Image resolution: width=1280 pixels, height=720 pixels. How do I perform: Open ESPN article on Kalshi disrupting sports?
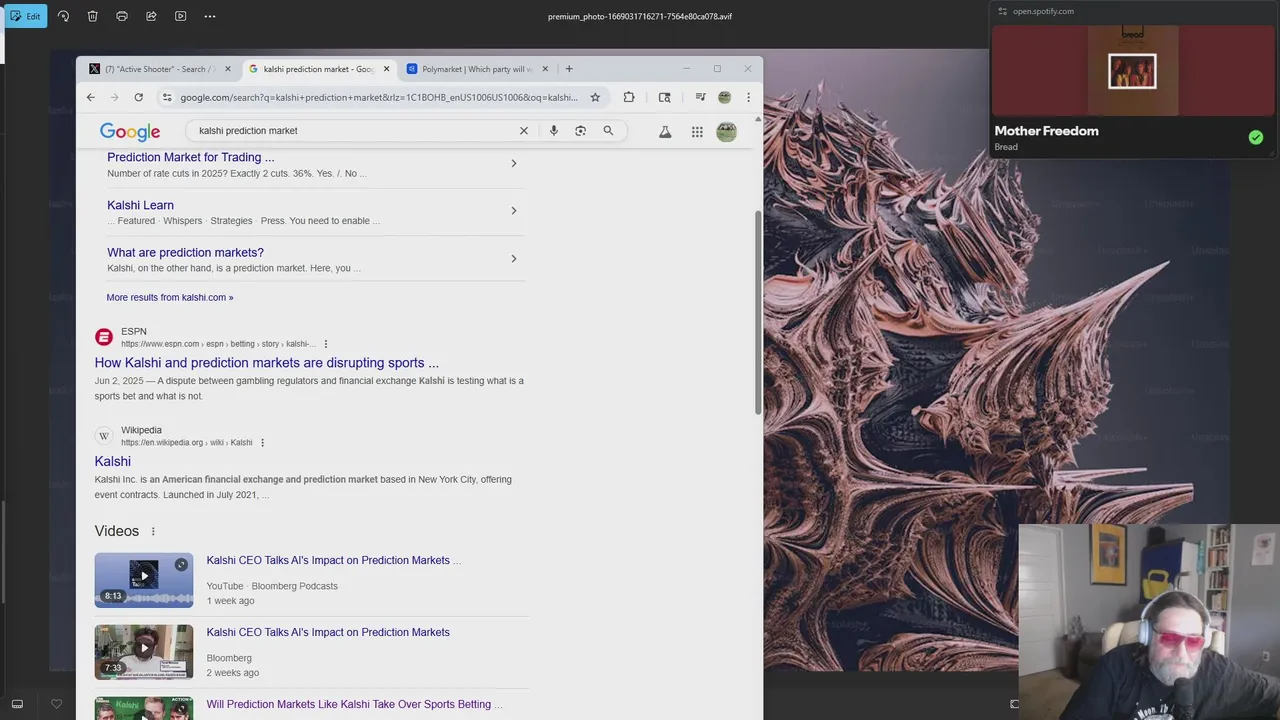(267, 363)
